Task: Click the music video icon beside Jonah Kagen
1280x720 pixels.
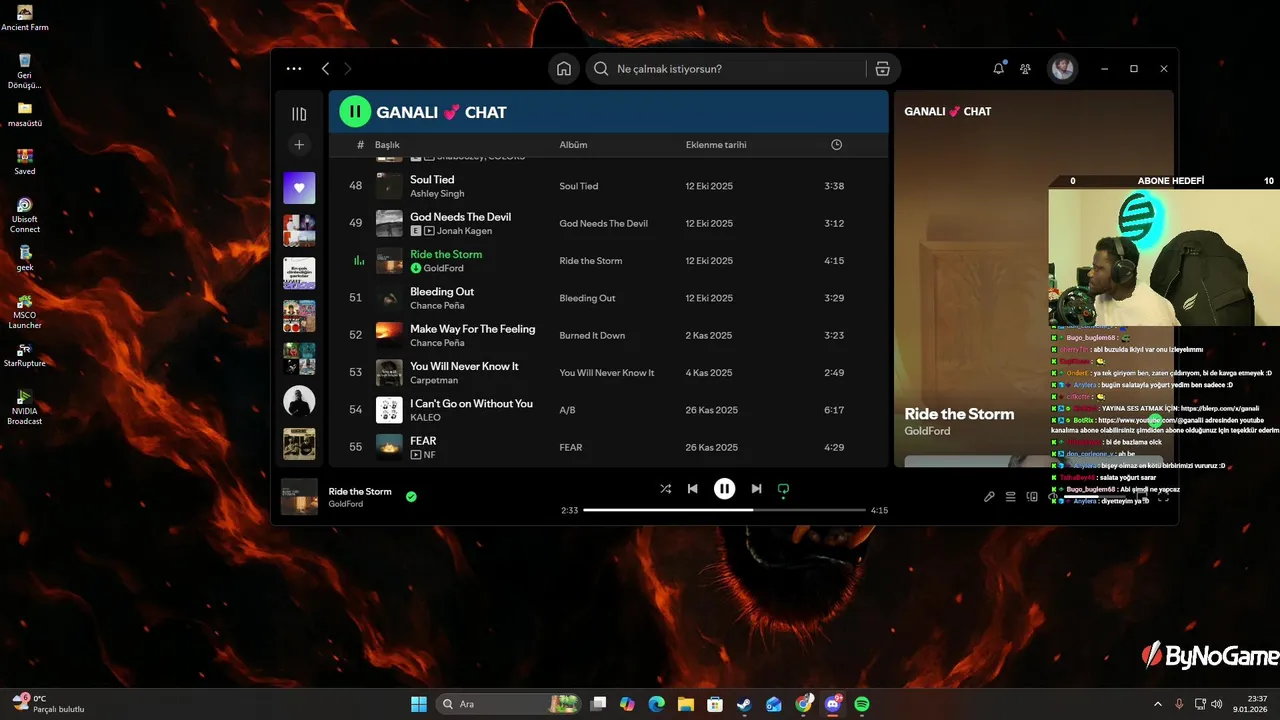Action: (x=429, y=231)
